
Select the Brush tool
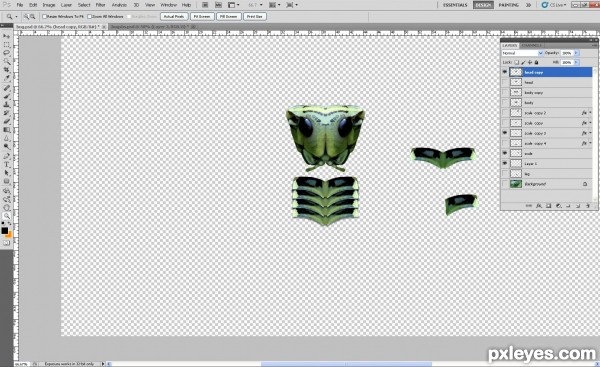click(7, 96)
